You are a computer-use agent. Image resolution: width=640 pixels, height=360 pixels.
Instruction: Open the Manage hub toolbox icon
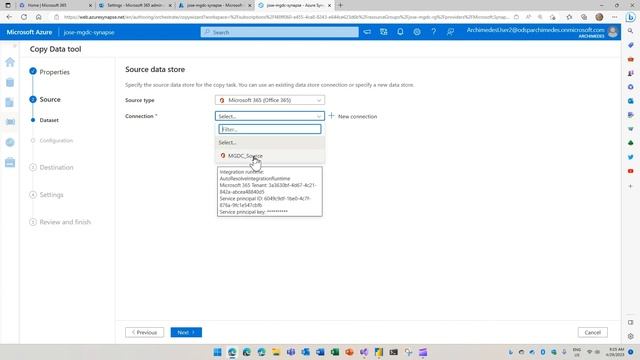coord(10,162)
